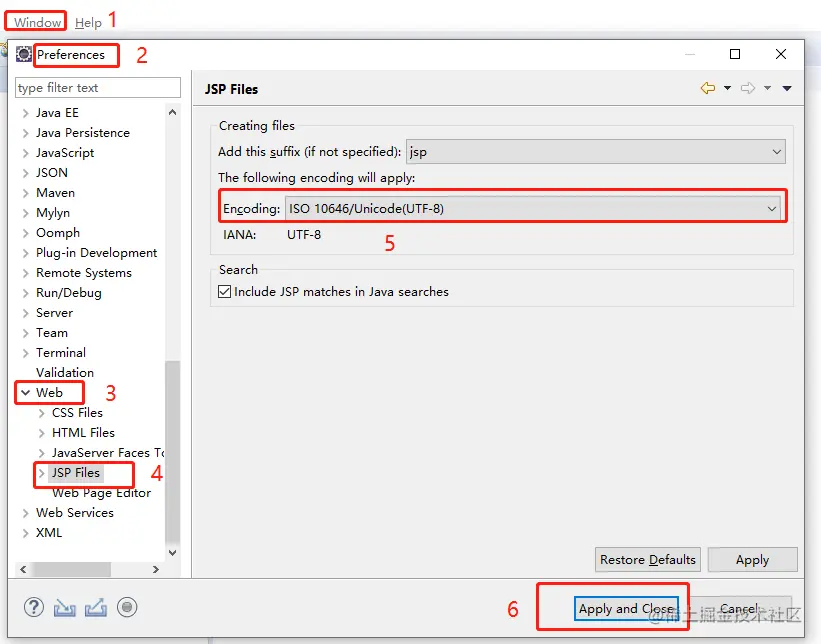This screenshot has width=821, height=644.
Task: Expand the JavaScript tree node
Action: (25, 153)
